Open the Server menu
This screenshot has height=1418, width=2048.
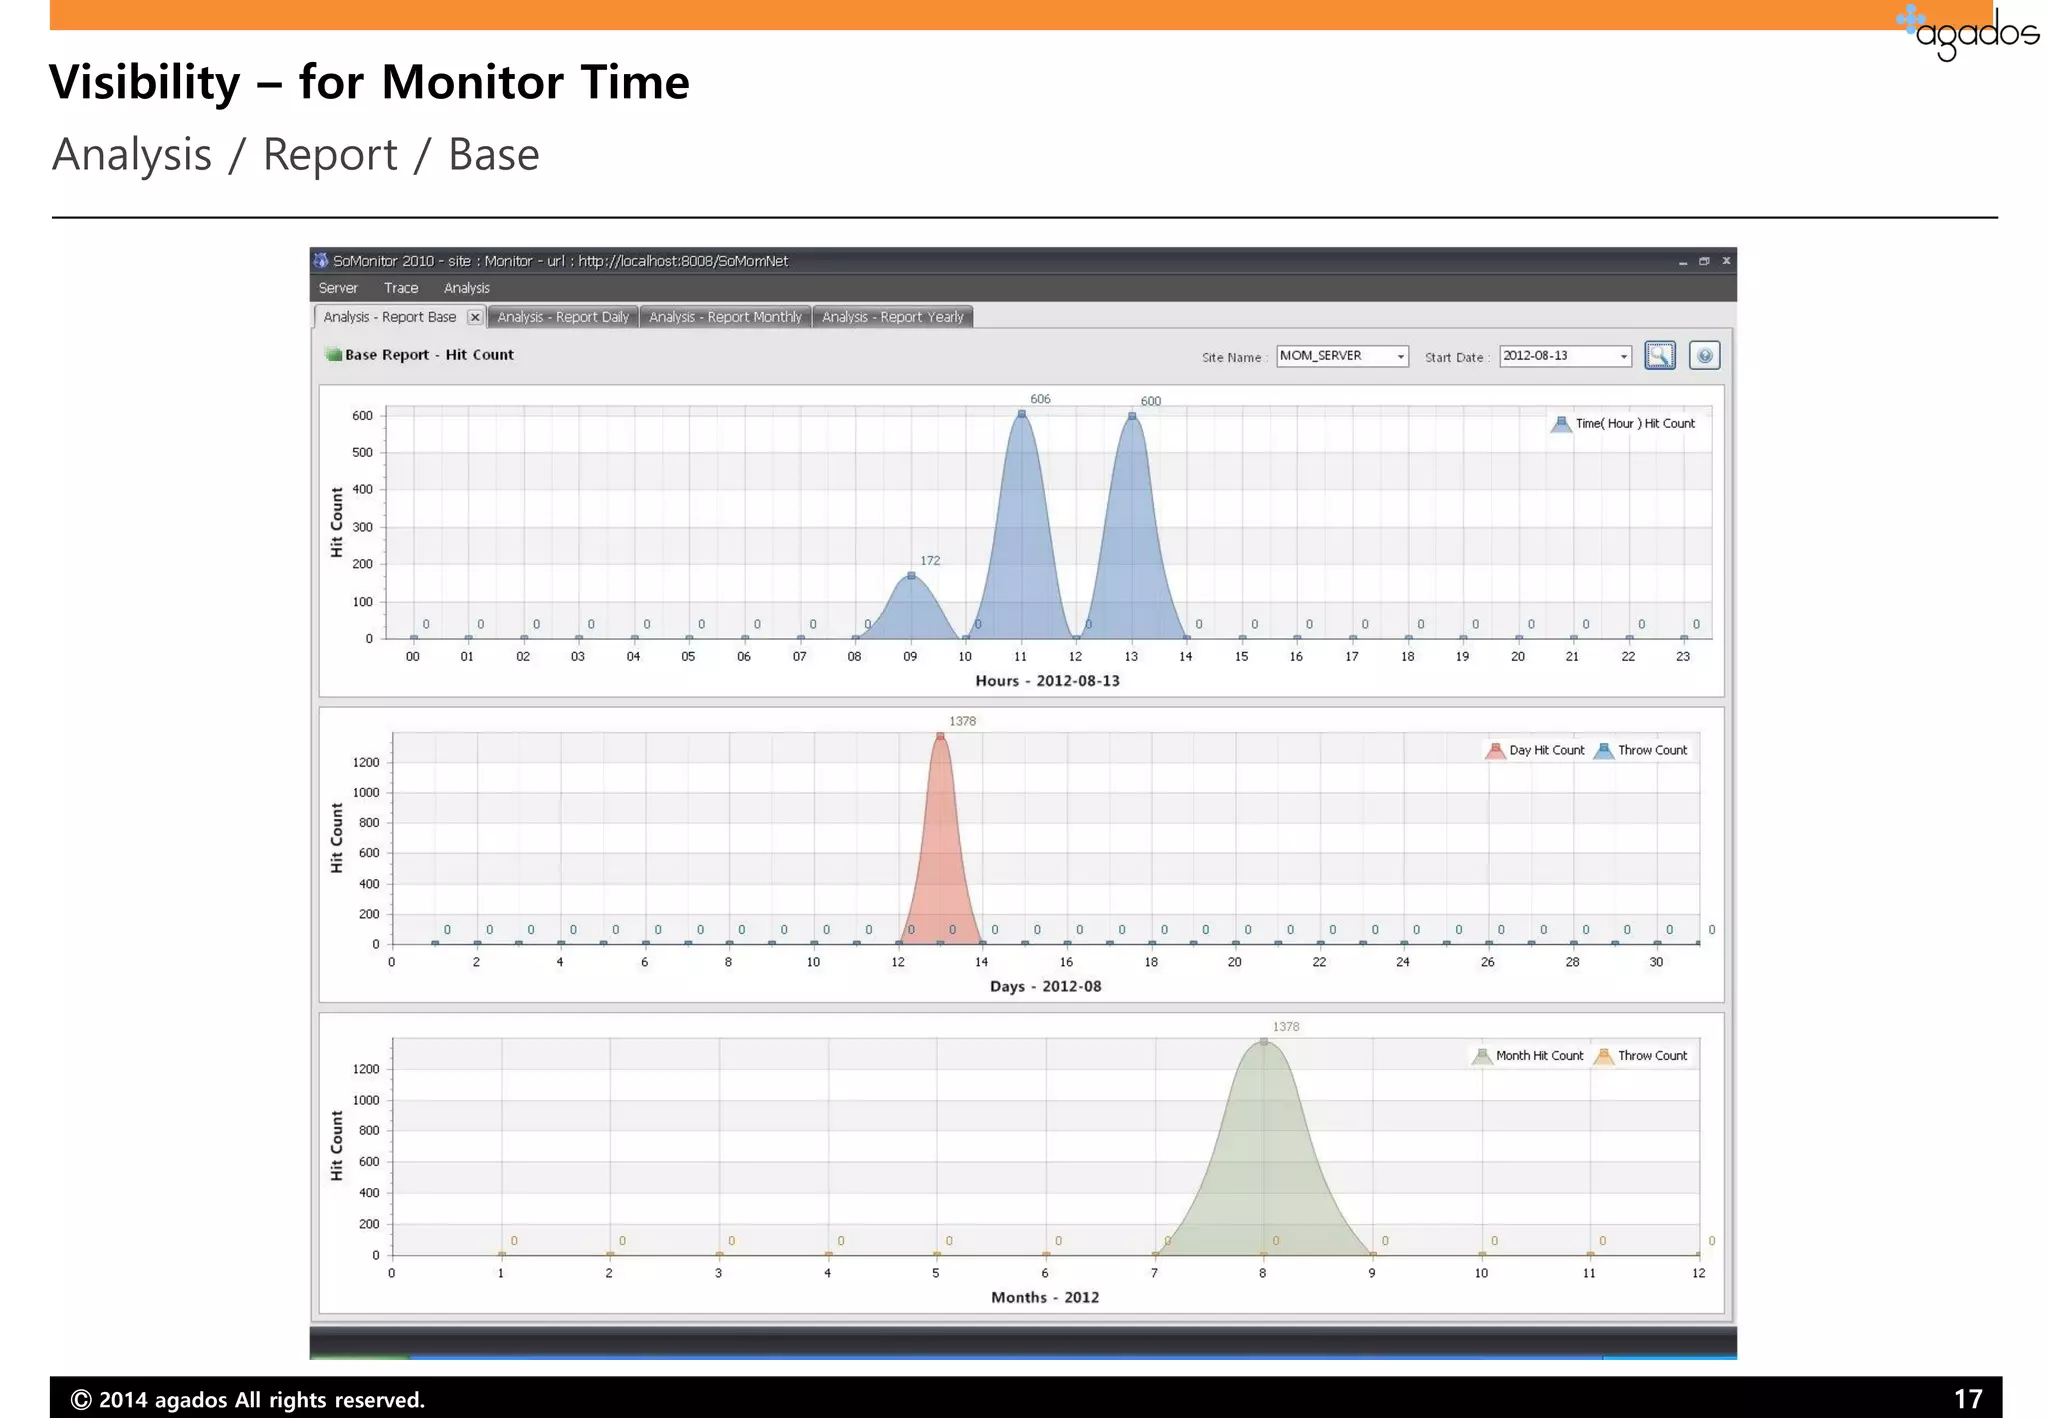[338, 288]
